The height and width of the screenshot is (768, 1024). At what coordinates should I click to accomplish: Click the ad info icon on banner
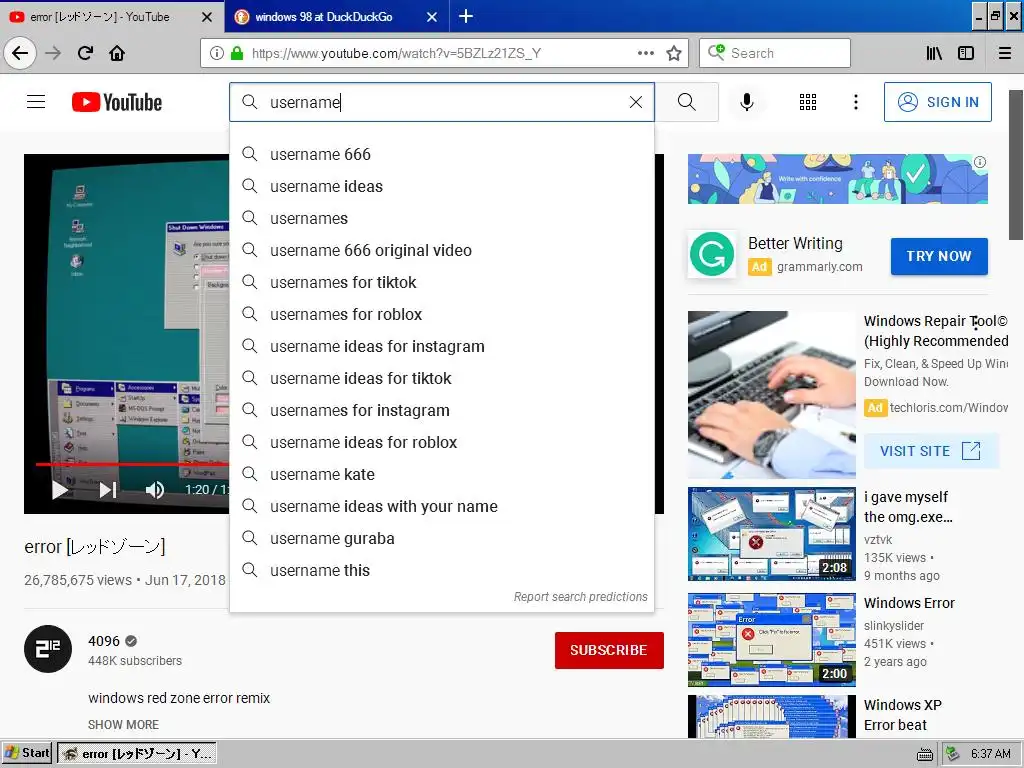[x=980, y=162]
